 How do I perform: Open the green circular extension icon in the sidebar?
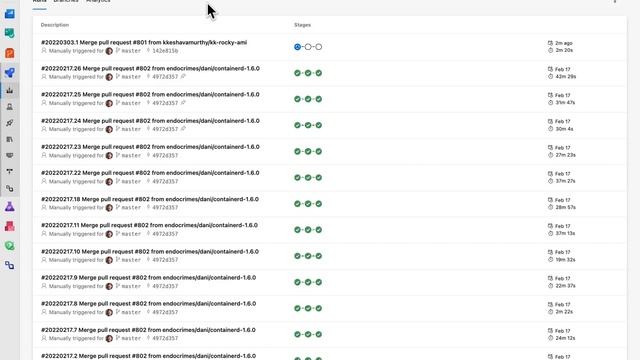(x=9, y=246)
